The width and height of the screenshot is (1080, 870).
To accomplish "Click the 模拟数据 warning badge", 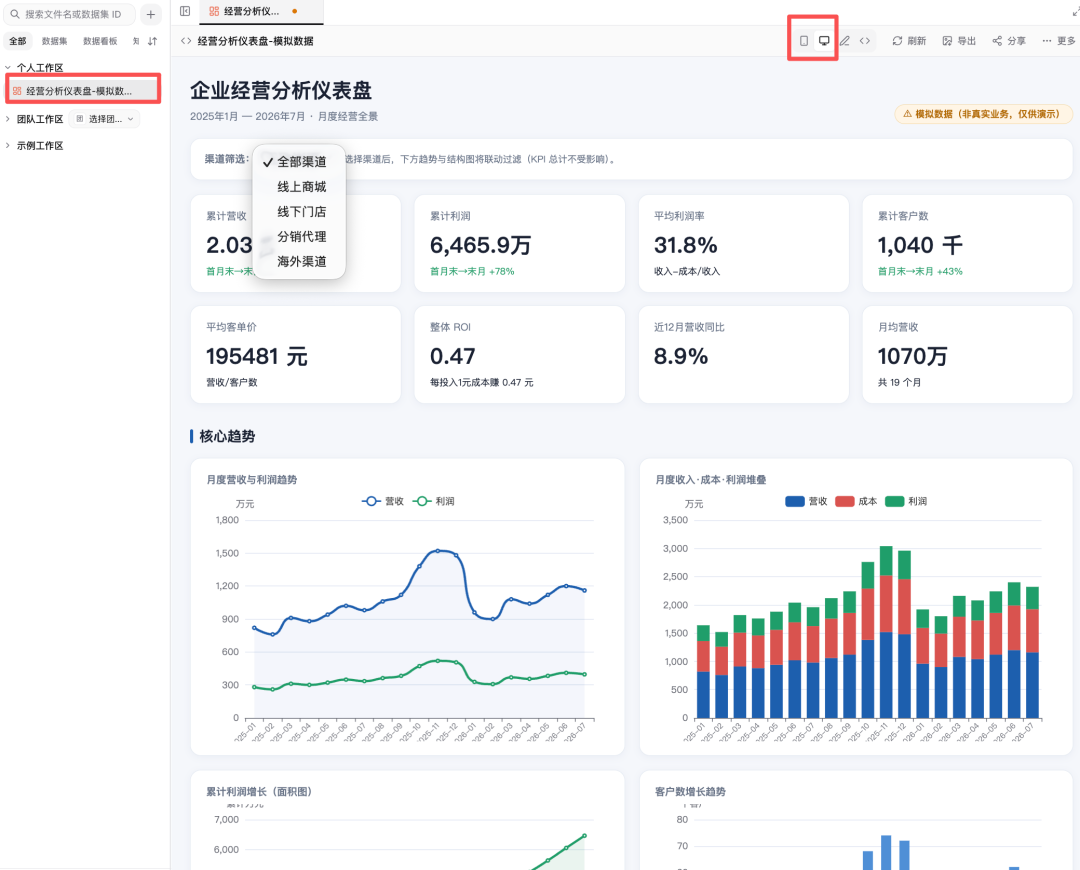I will pyautogui.click(x=983, y=114).
